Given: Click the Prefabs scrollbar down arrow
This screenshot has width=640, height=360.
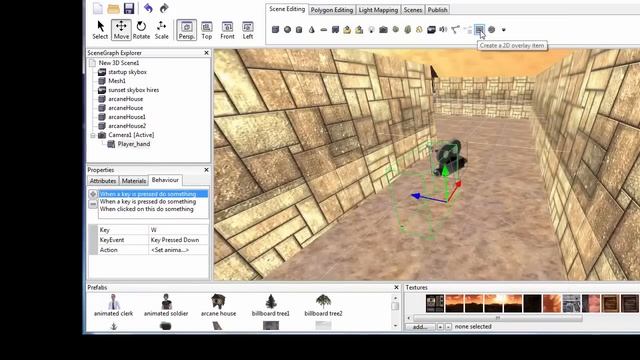Looking at the screenshot, I should [x=395, y=326].
